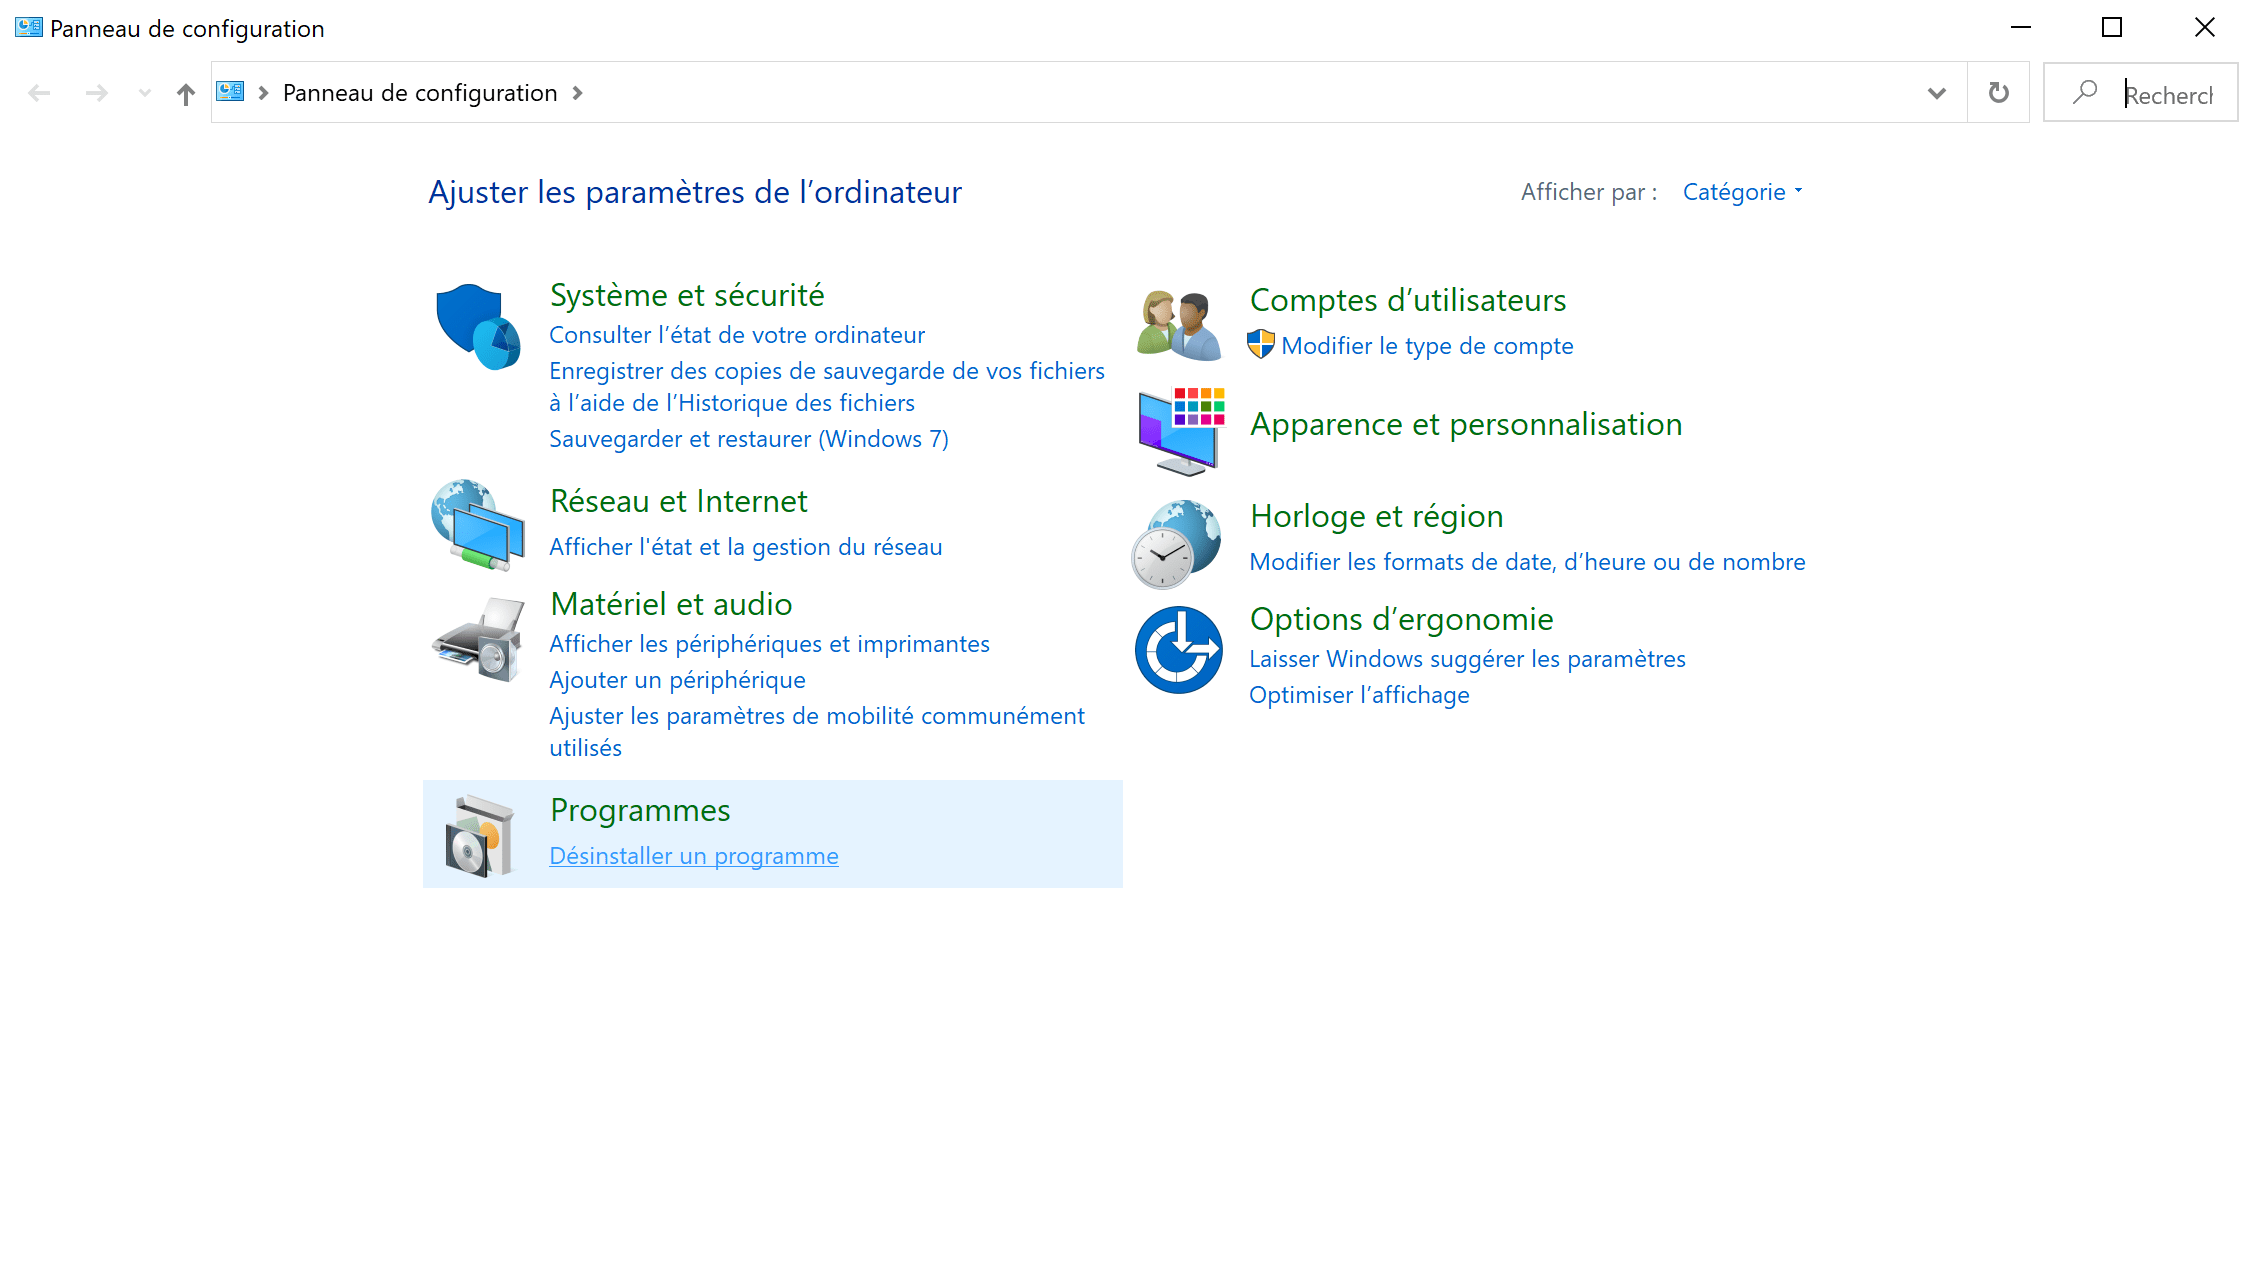This screenshot has width=2252, height=1266.
Task: Click the Control Panel icon in address bar
Action: coord(230,92)
